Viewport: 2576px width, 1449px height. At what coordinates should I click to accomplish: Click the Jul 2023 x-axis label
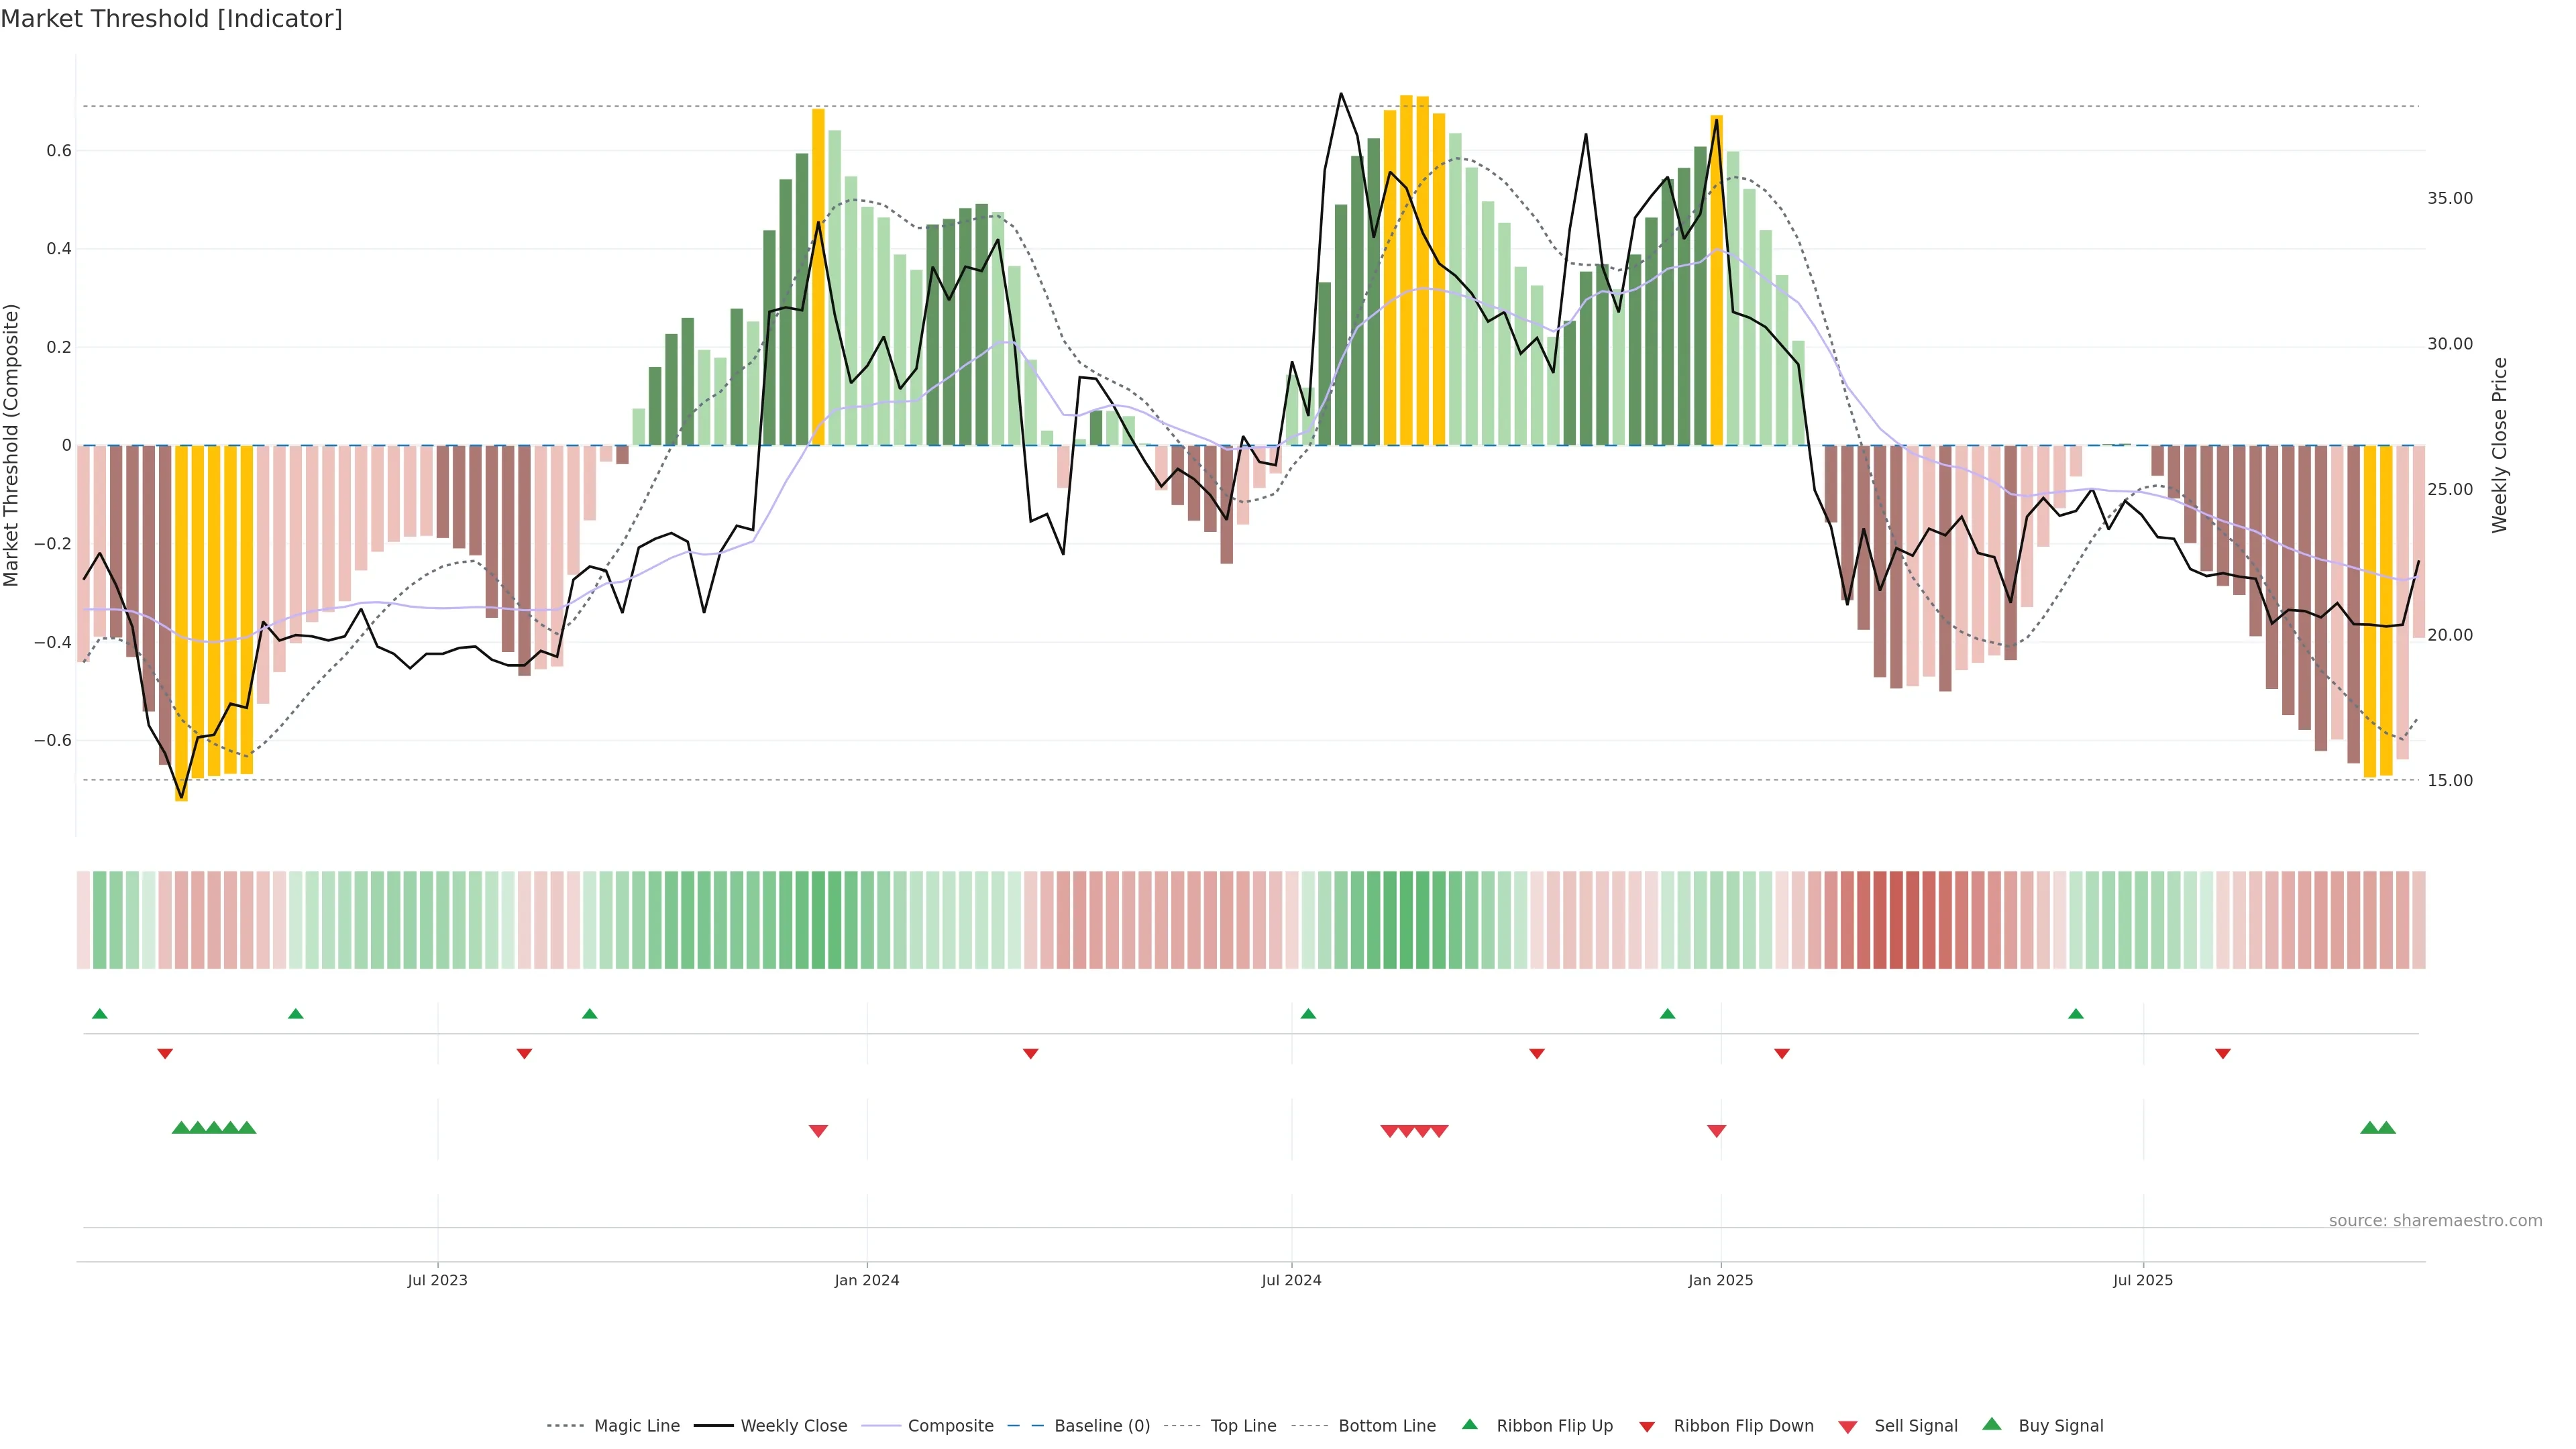[x=437, y=1280]
